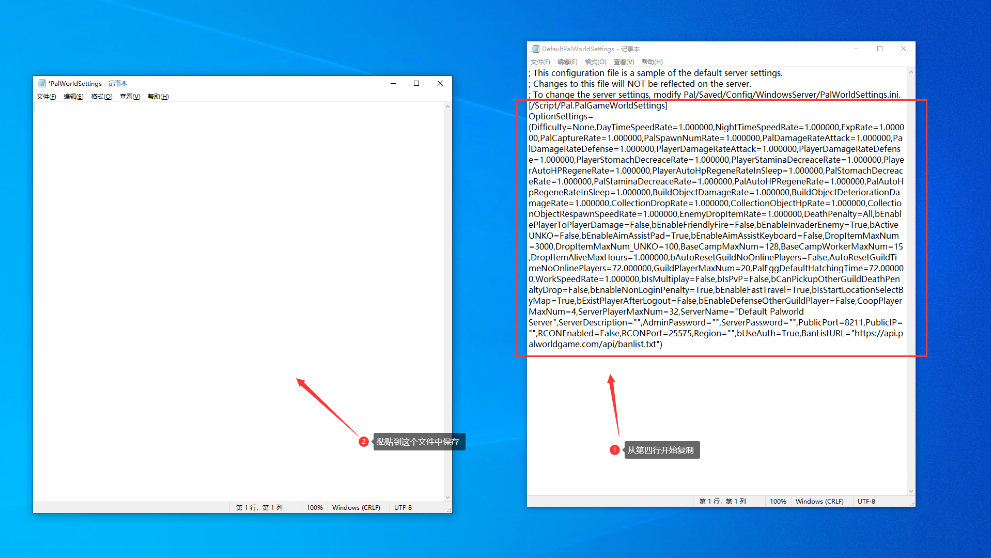Click 'Windows (CRLF)' in PalWorldSettings status bar

356,507
